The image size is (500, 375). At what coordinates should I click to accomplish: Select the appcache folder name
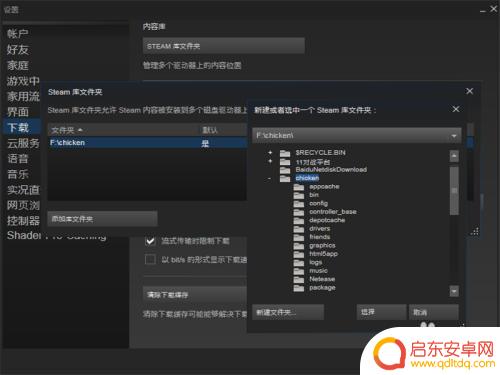click(x=324, y=187)
